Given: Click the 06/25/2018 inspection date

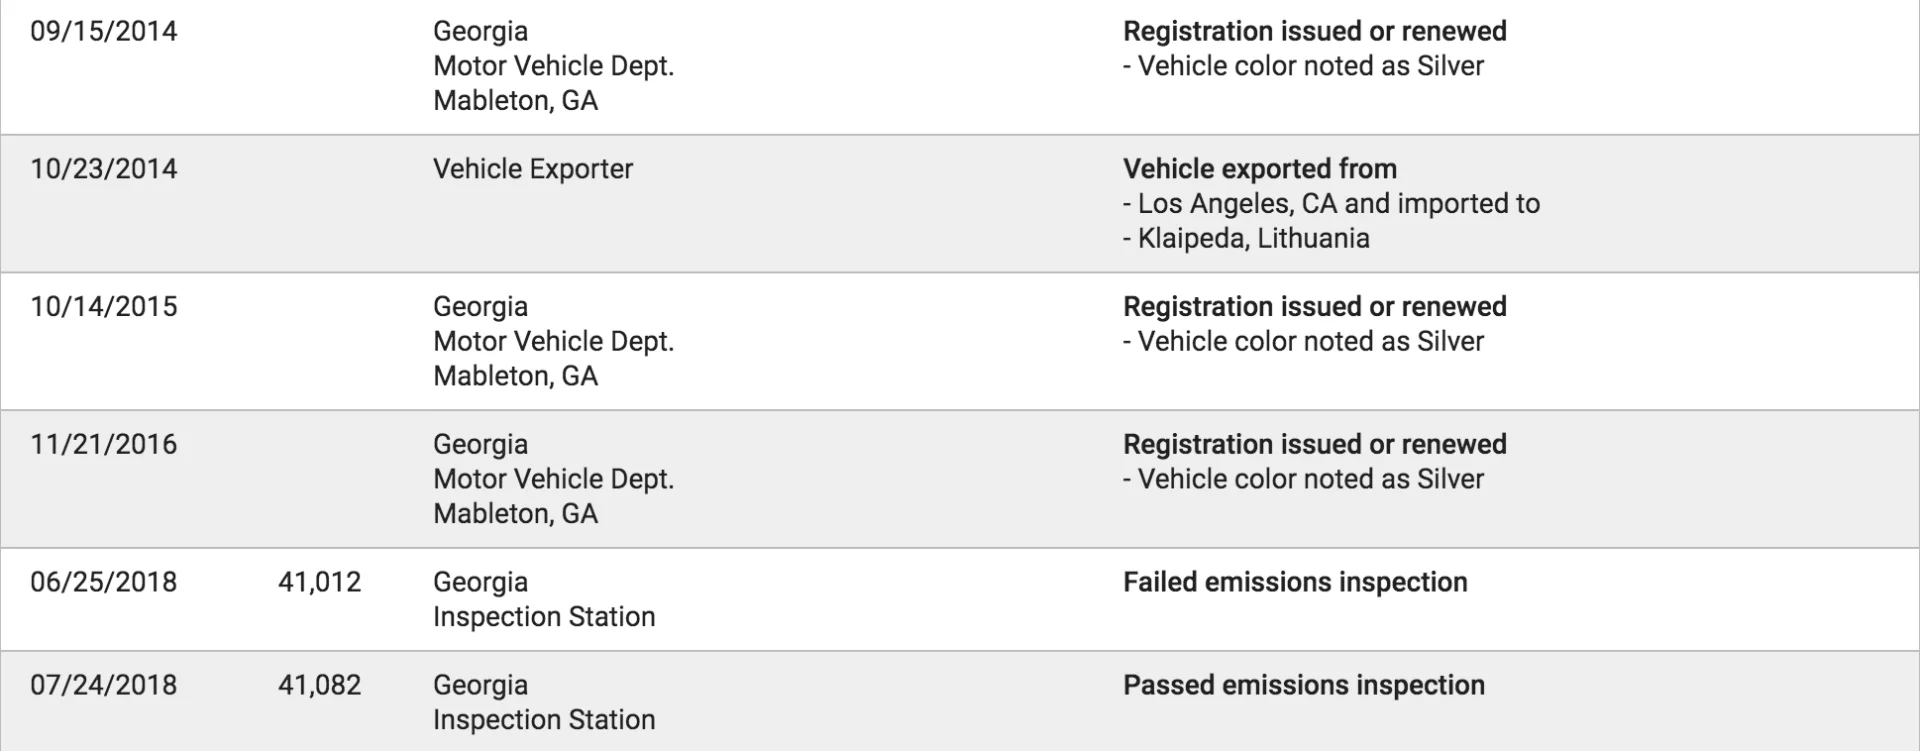Looking at the screenshot, I should [x=104, y=582].
